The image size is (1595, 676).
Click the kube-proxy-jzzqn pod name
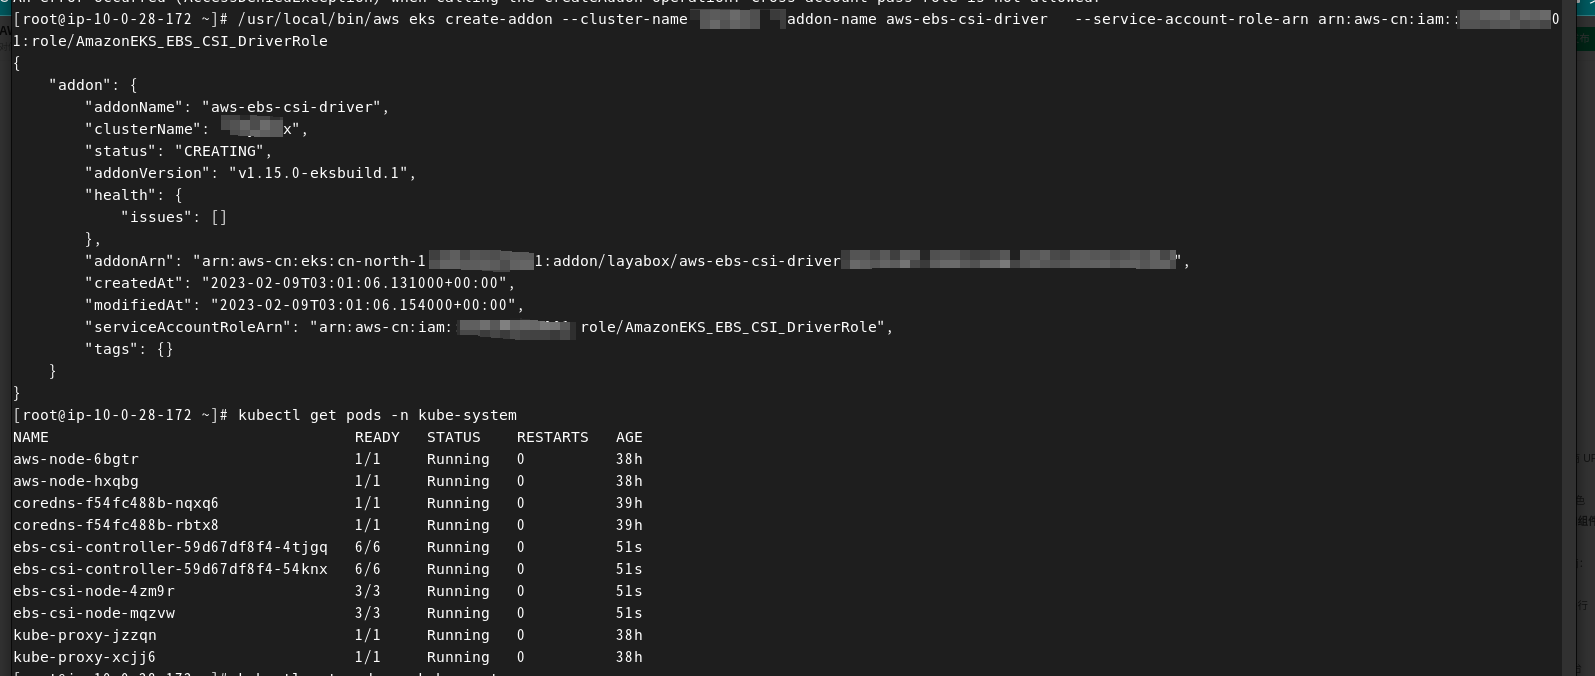point(85,635)
